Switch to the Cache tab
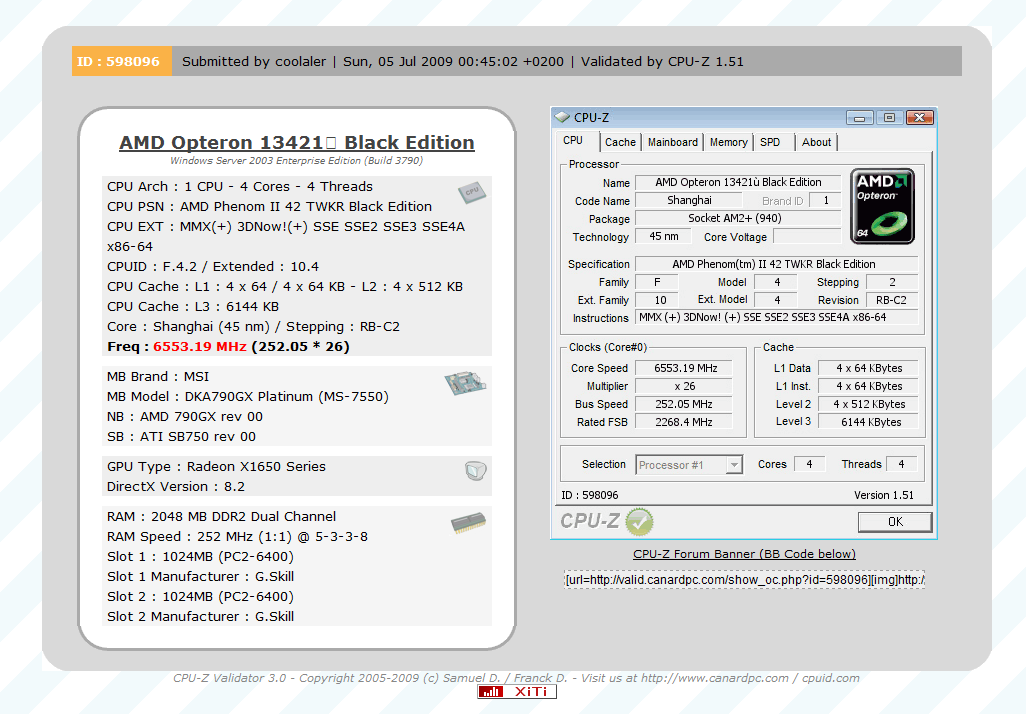This screenshot has width=1026, height=714. [620, 142]
